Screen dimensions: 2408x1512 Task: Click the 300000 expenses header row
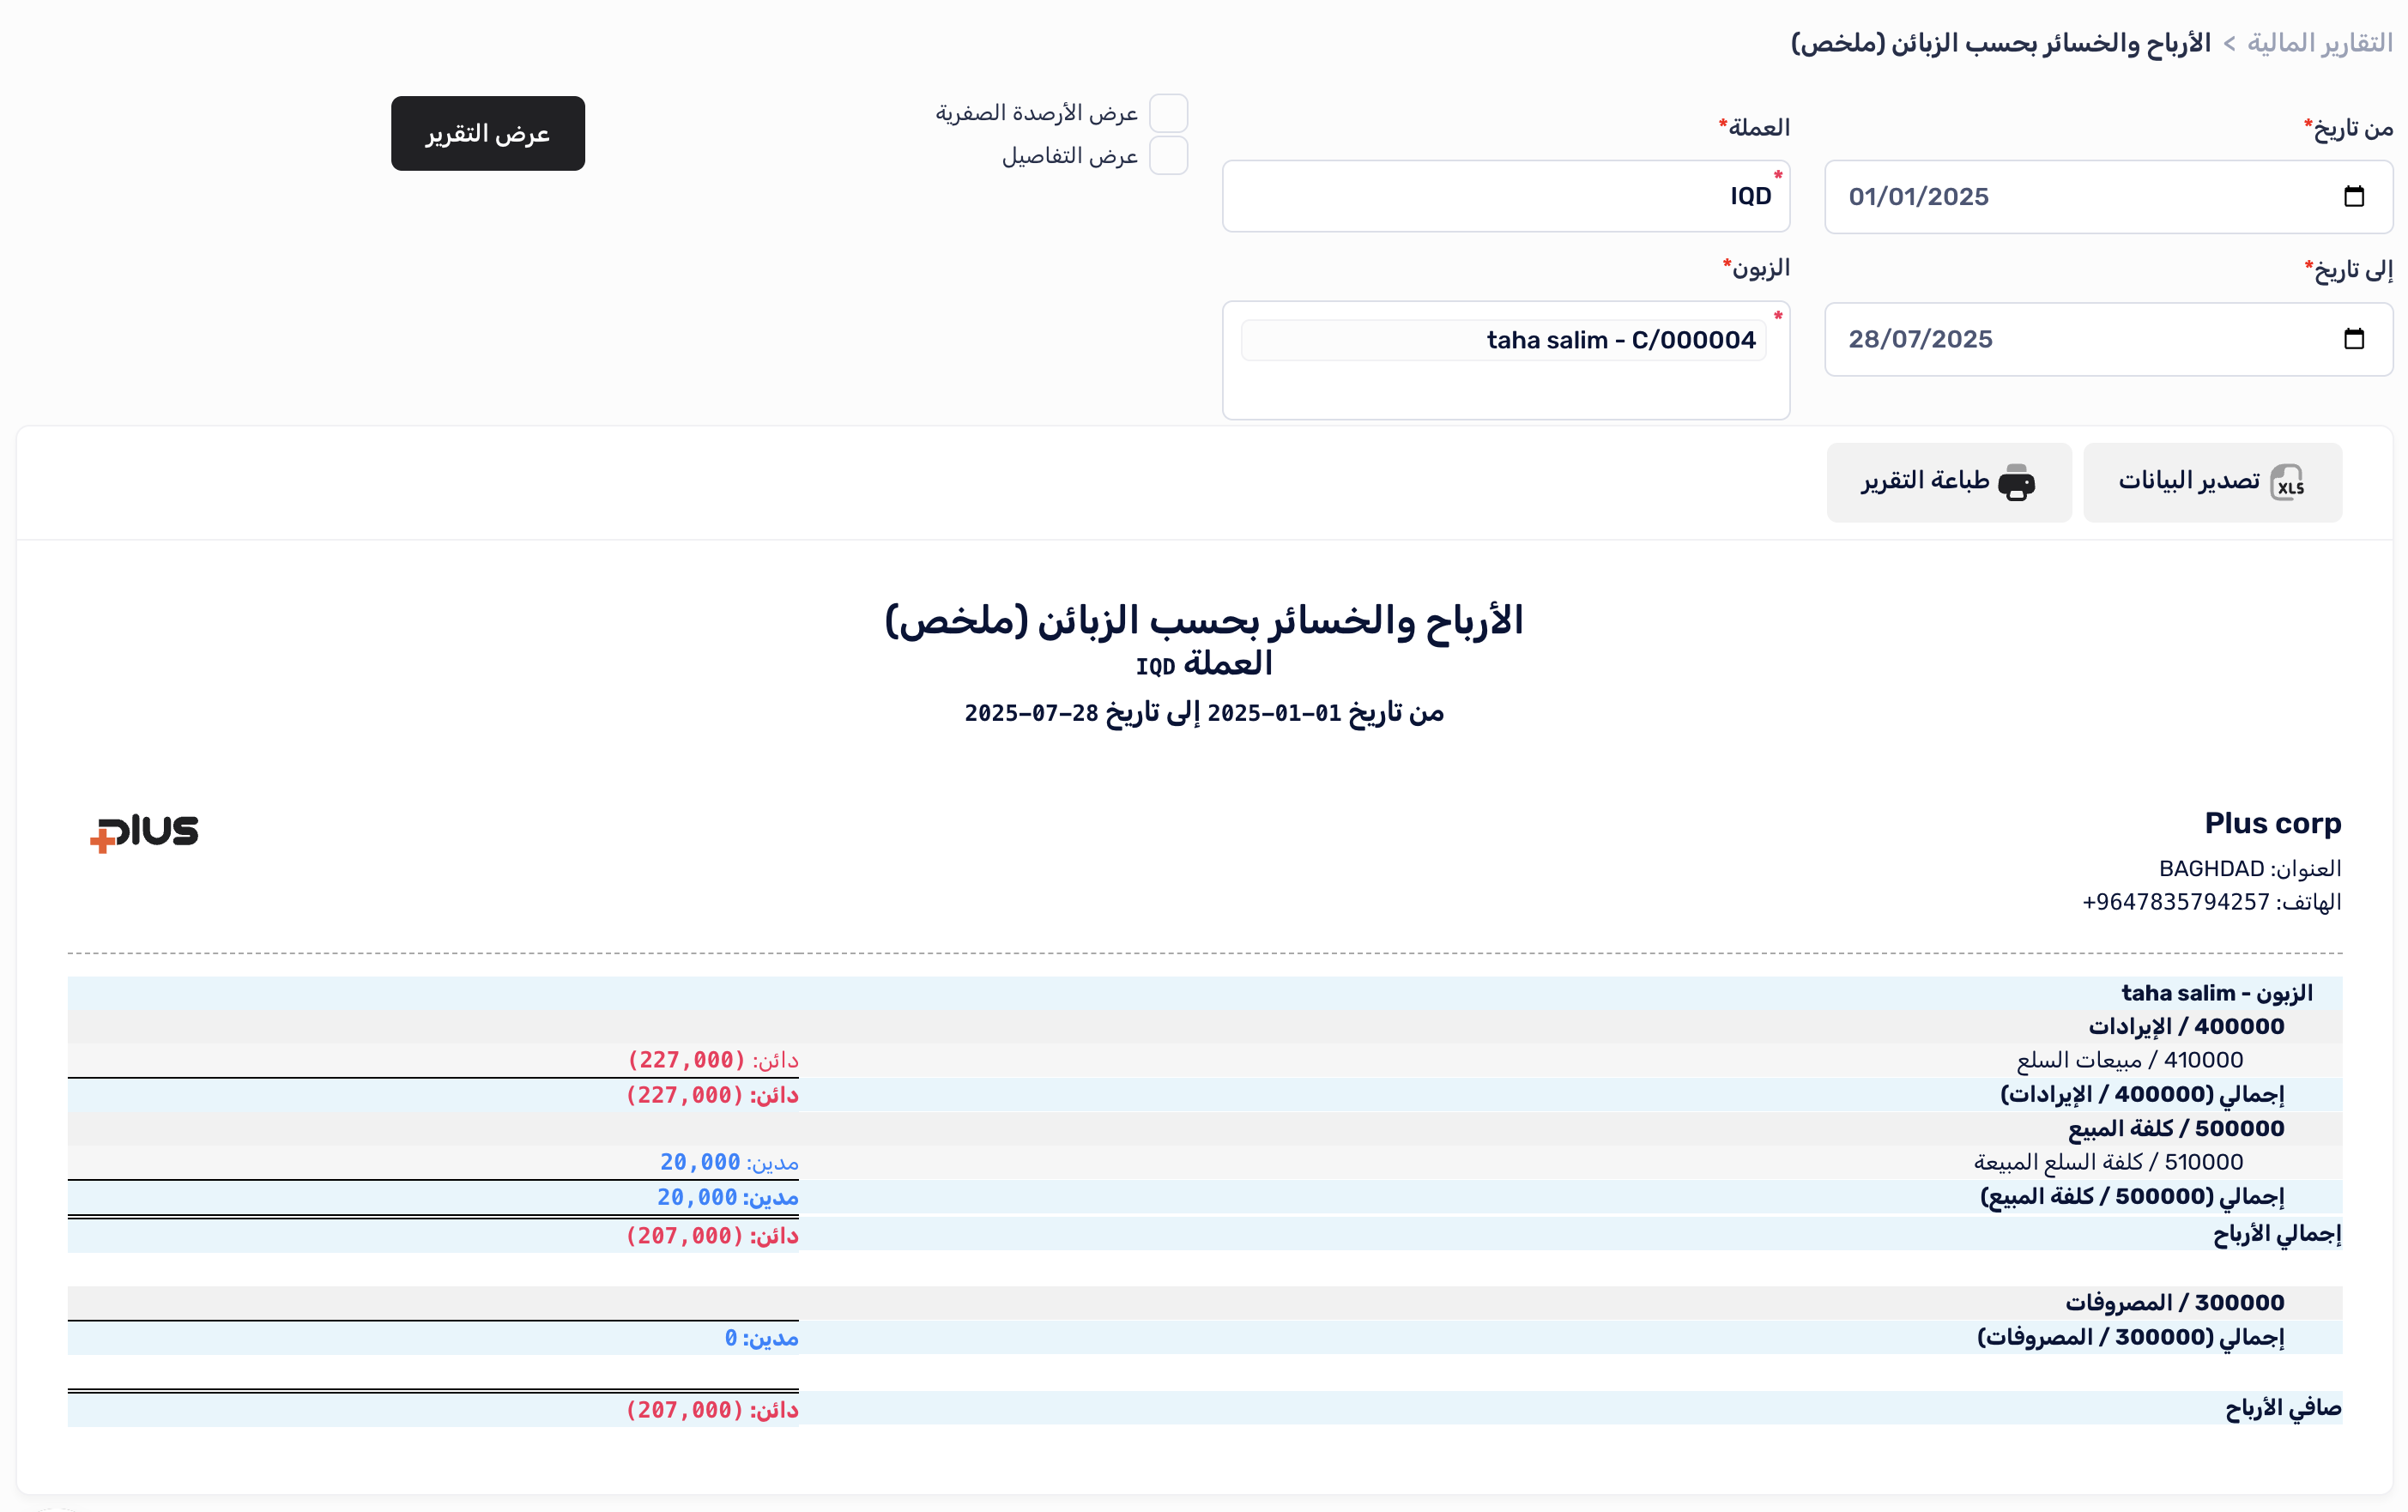coord(2174,1302)
